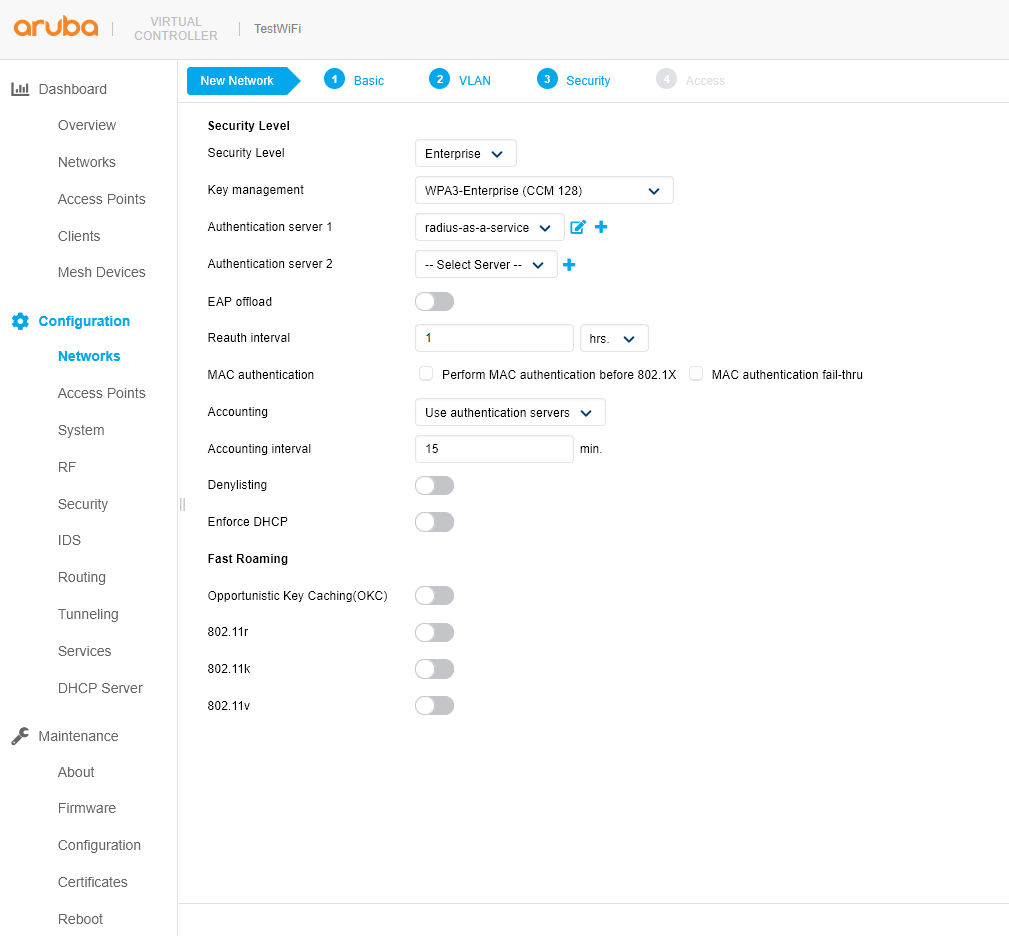Open Configuration under Maintenance
Viewport: 1009px width, 936px height.
pyautogui.click(x=99, y=845)
